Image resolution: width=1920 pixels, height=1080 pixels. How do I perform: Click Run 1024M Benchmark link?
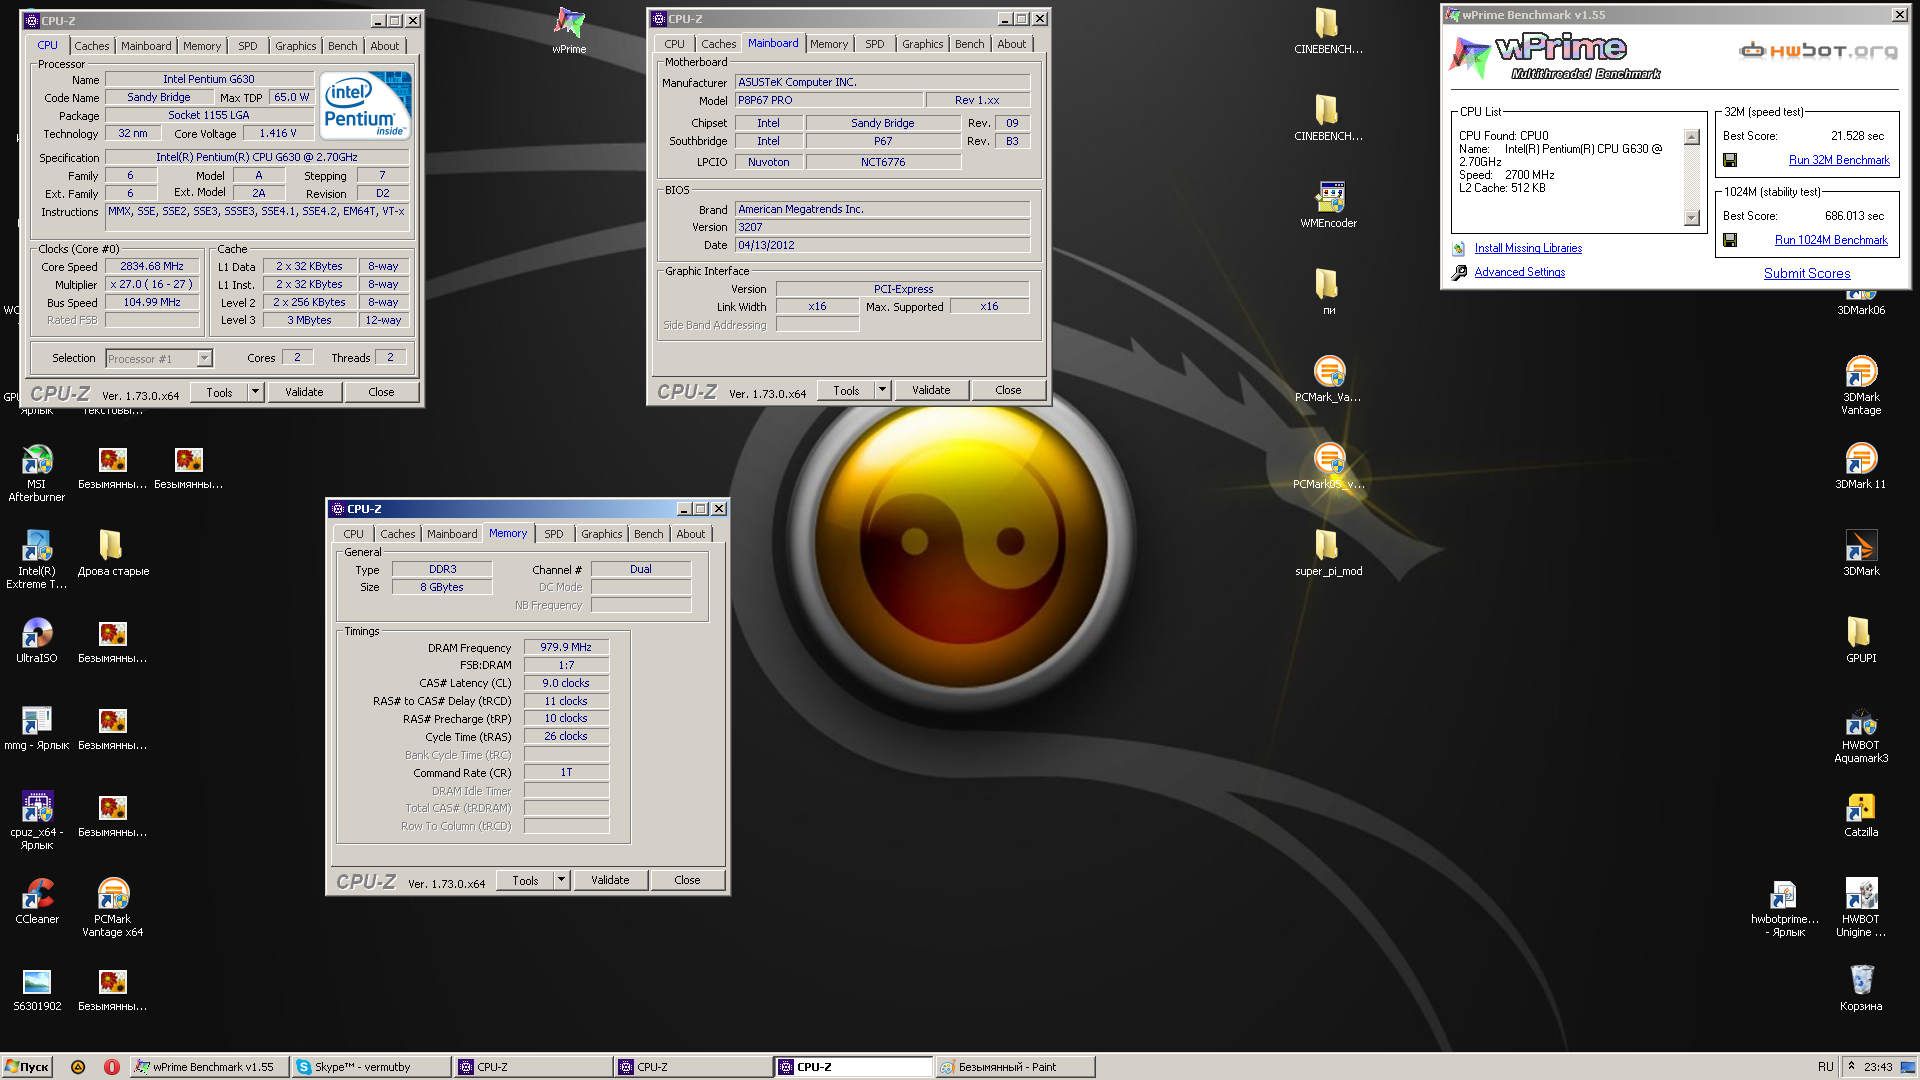coord(1831,240)
